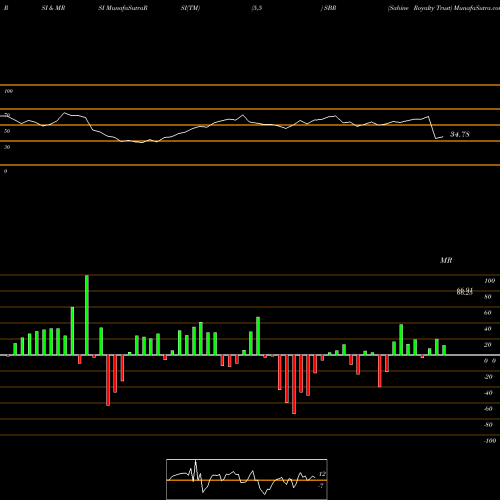500x500 pixels.
Task: Click the deepest red MR histogram bar
Action: (294, 384)
